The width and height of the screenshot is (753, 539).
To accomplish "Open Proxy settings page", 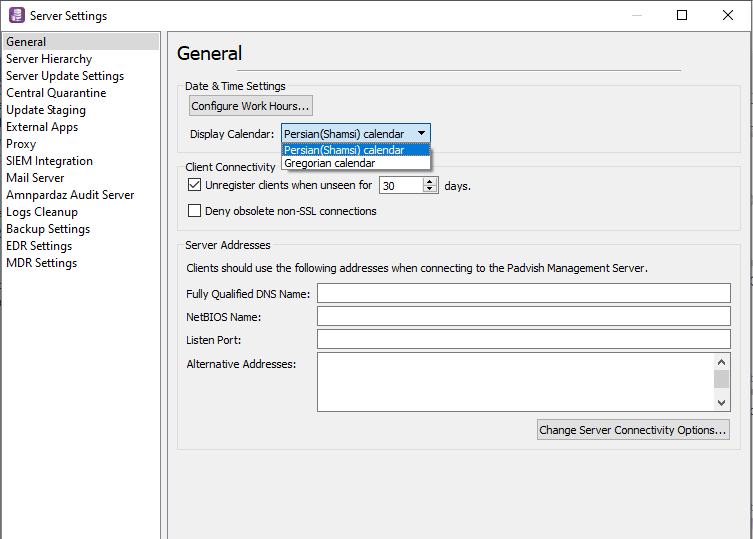I will click(21, 144).
